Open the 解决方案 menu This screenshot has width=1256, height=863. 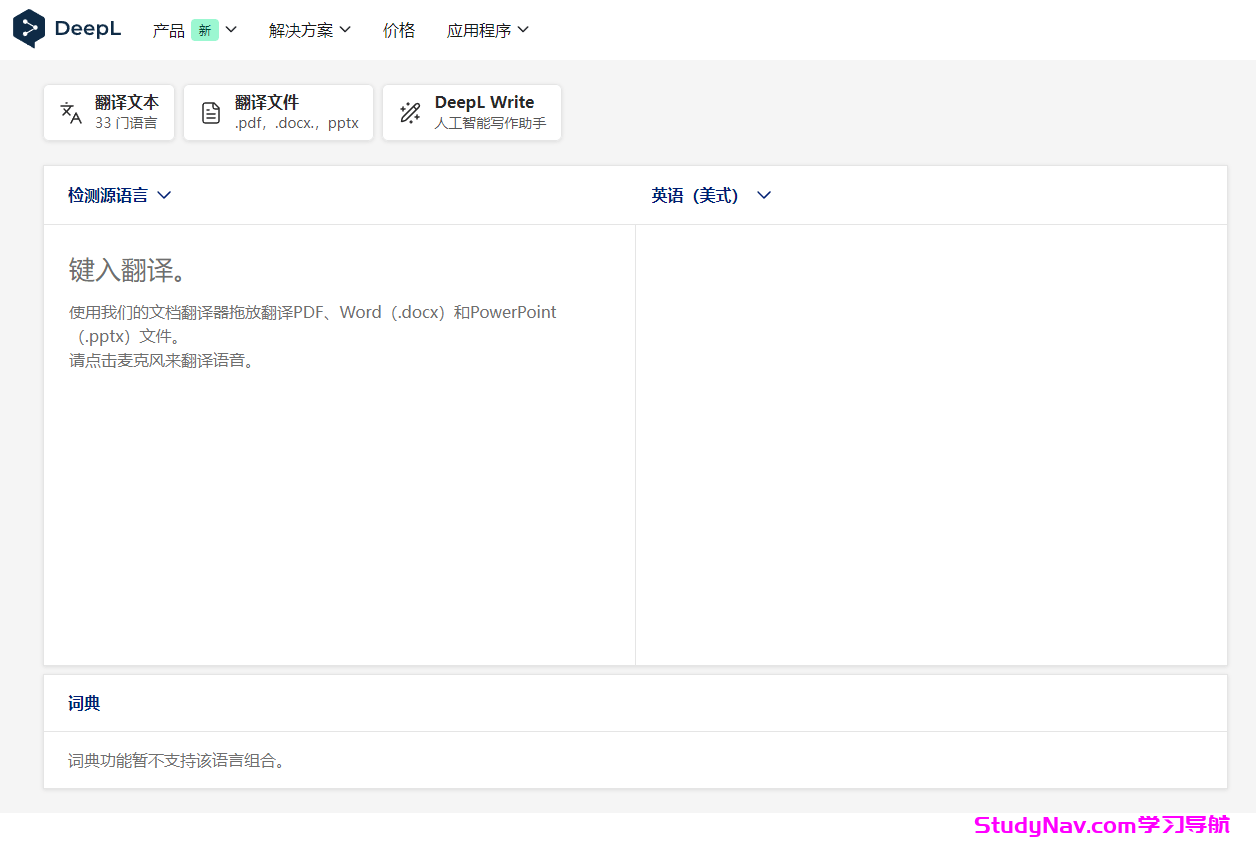310,30
